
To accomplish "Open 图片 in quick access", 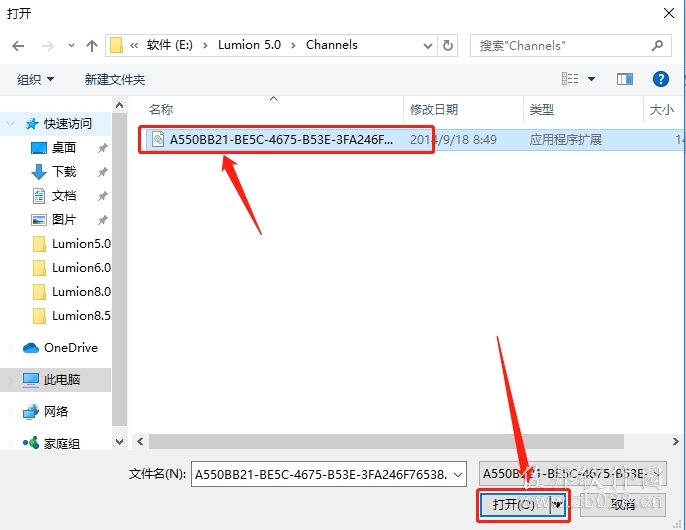I will click(x=64, y=220).
